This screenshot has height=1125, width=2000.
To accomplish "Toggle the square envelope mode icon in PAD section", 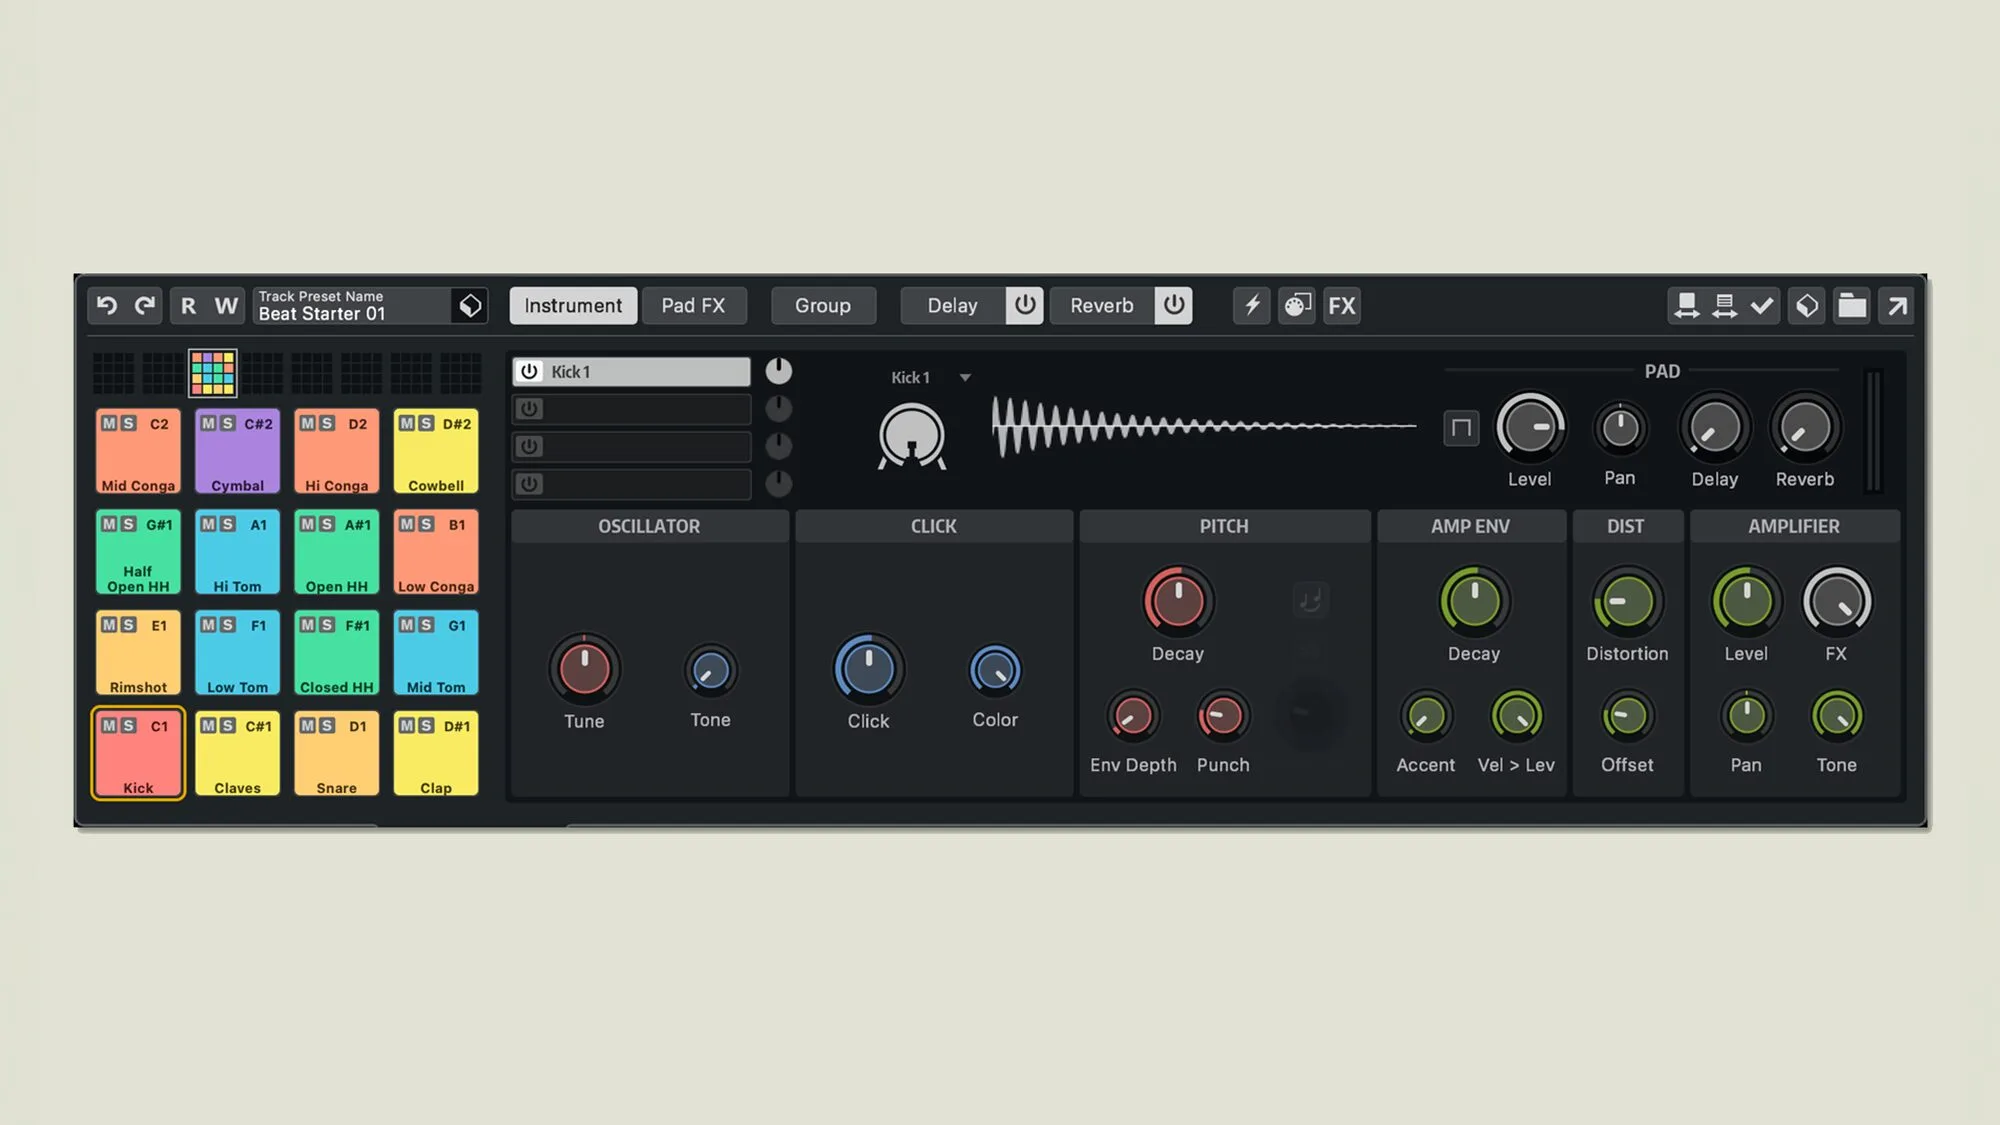I will coord(1461,428).
